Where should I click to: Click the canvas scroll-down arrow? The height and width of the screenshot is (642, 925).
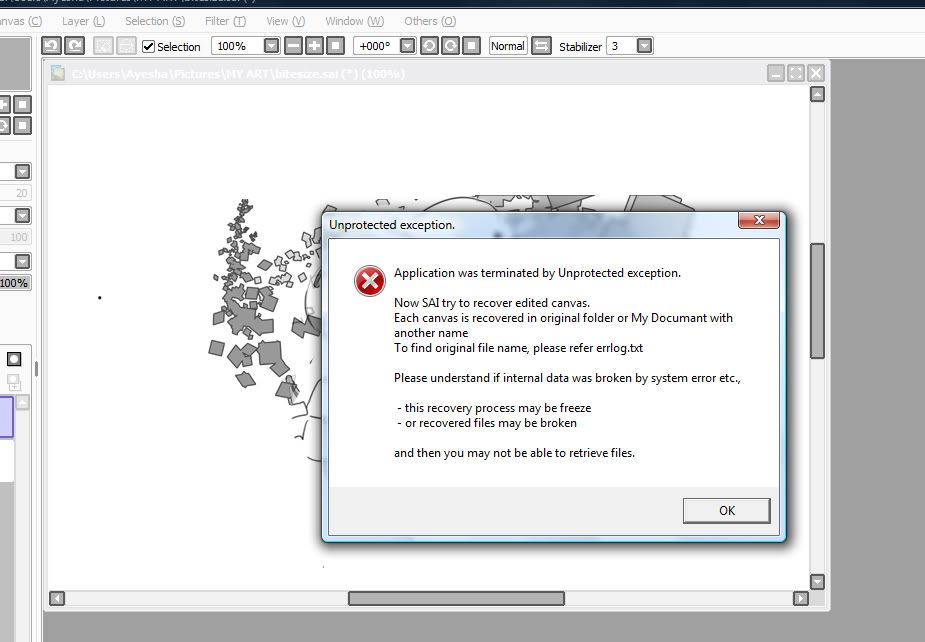pyautogui.click(x=817, y=582)
